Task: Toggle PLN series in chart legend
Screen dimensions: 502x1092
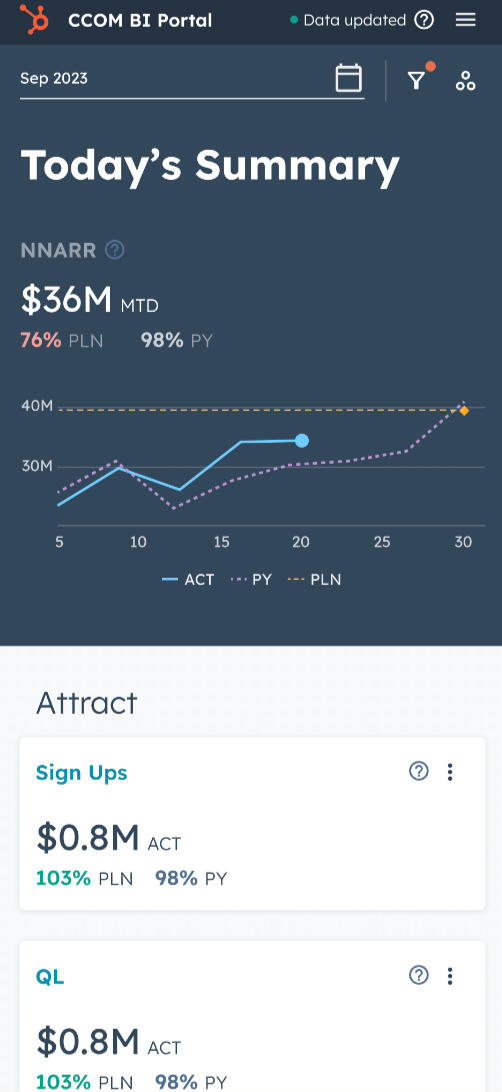Action: pyautogui.click(x=314, y=579)
